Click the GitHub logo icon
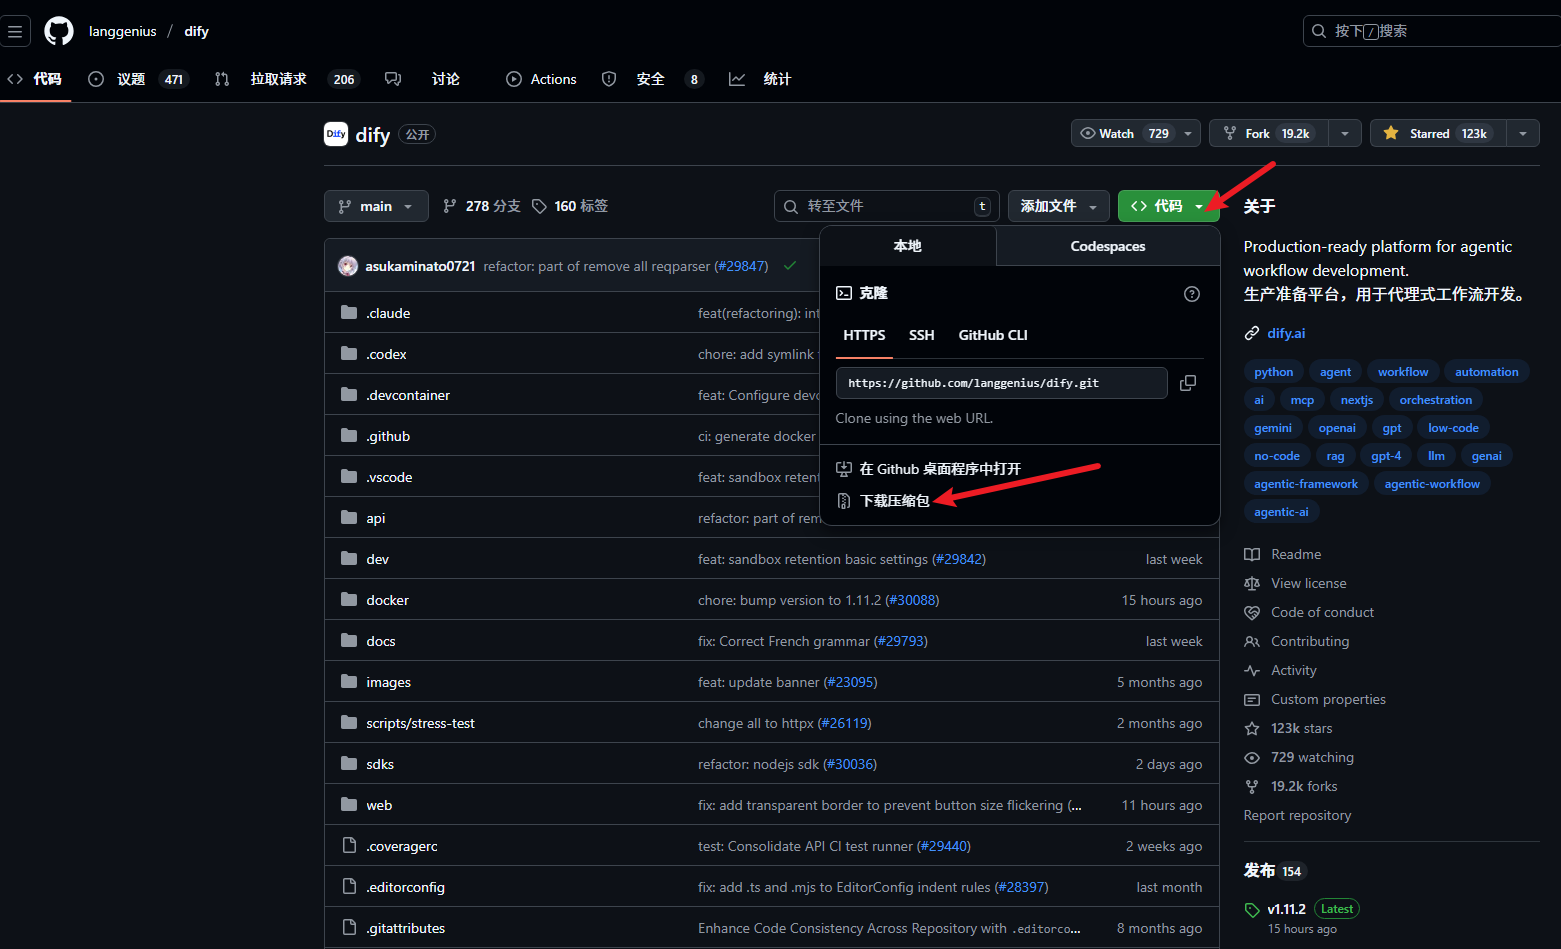 (x=59, y=31)
